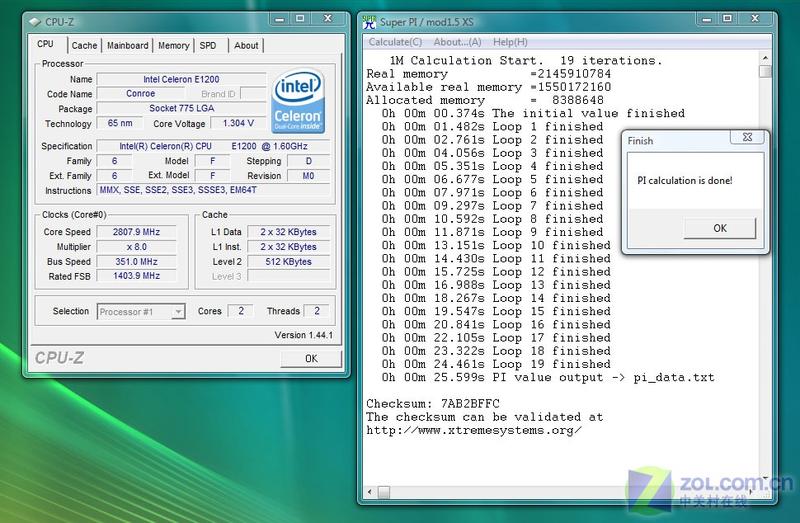The height and width of the screenshot is (523, 800).
Task: Click OK in the Finish dialog
Action: coord(720,228)
